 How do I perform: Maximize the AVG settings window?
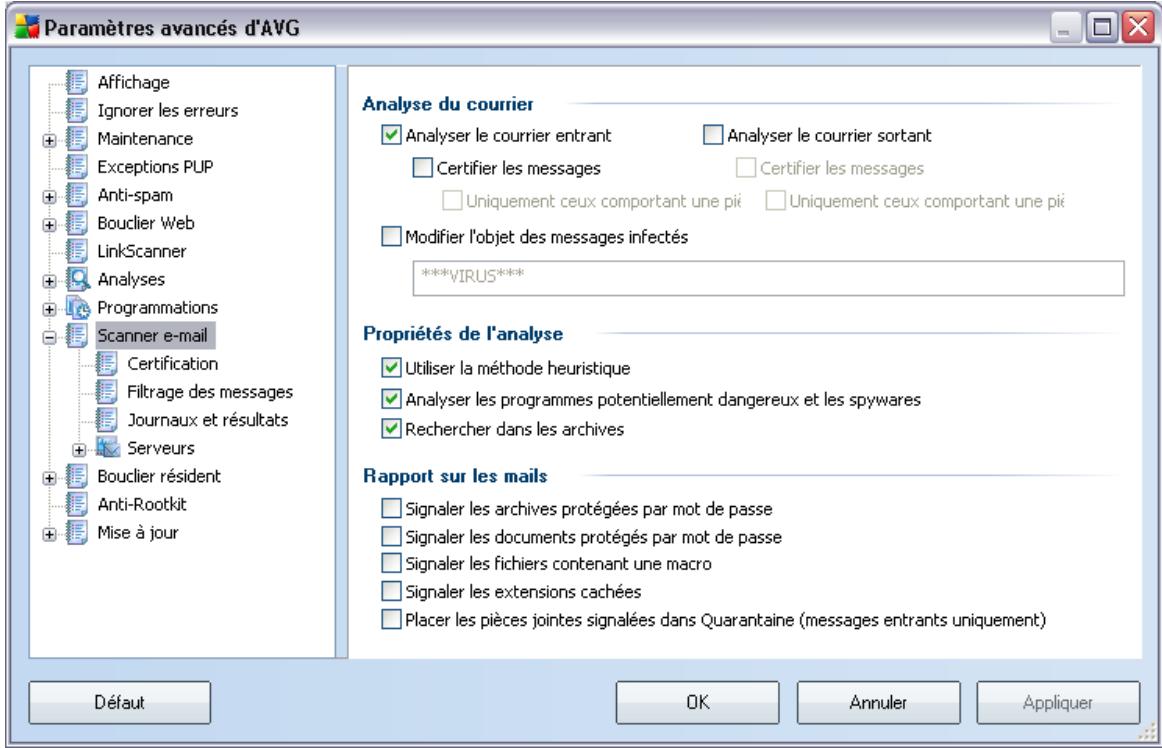pyautogui.click(x=1102, y=27)
